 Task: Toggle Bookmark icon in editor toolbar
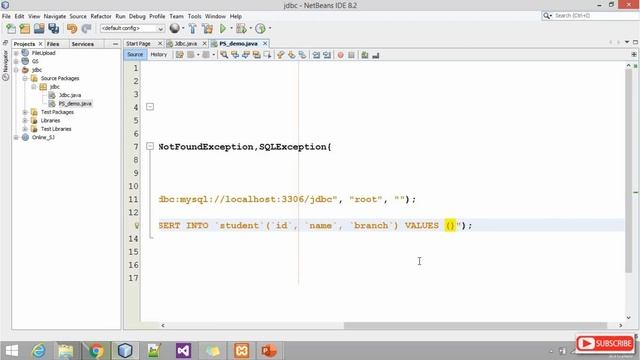click(x=302, y=55)
